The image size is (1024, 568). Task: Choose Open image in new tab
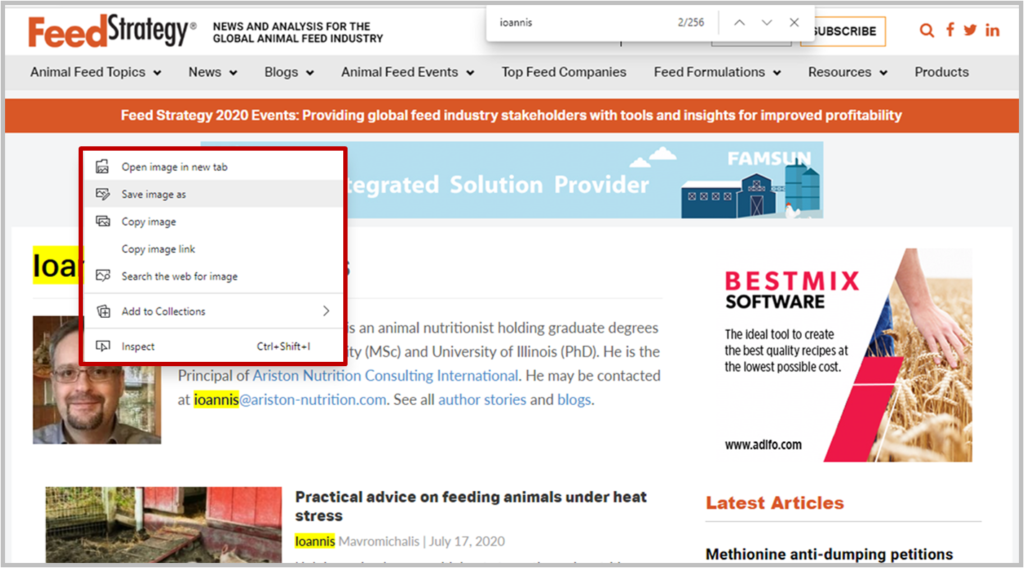coord(214,166)
